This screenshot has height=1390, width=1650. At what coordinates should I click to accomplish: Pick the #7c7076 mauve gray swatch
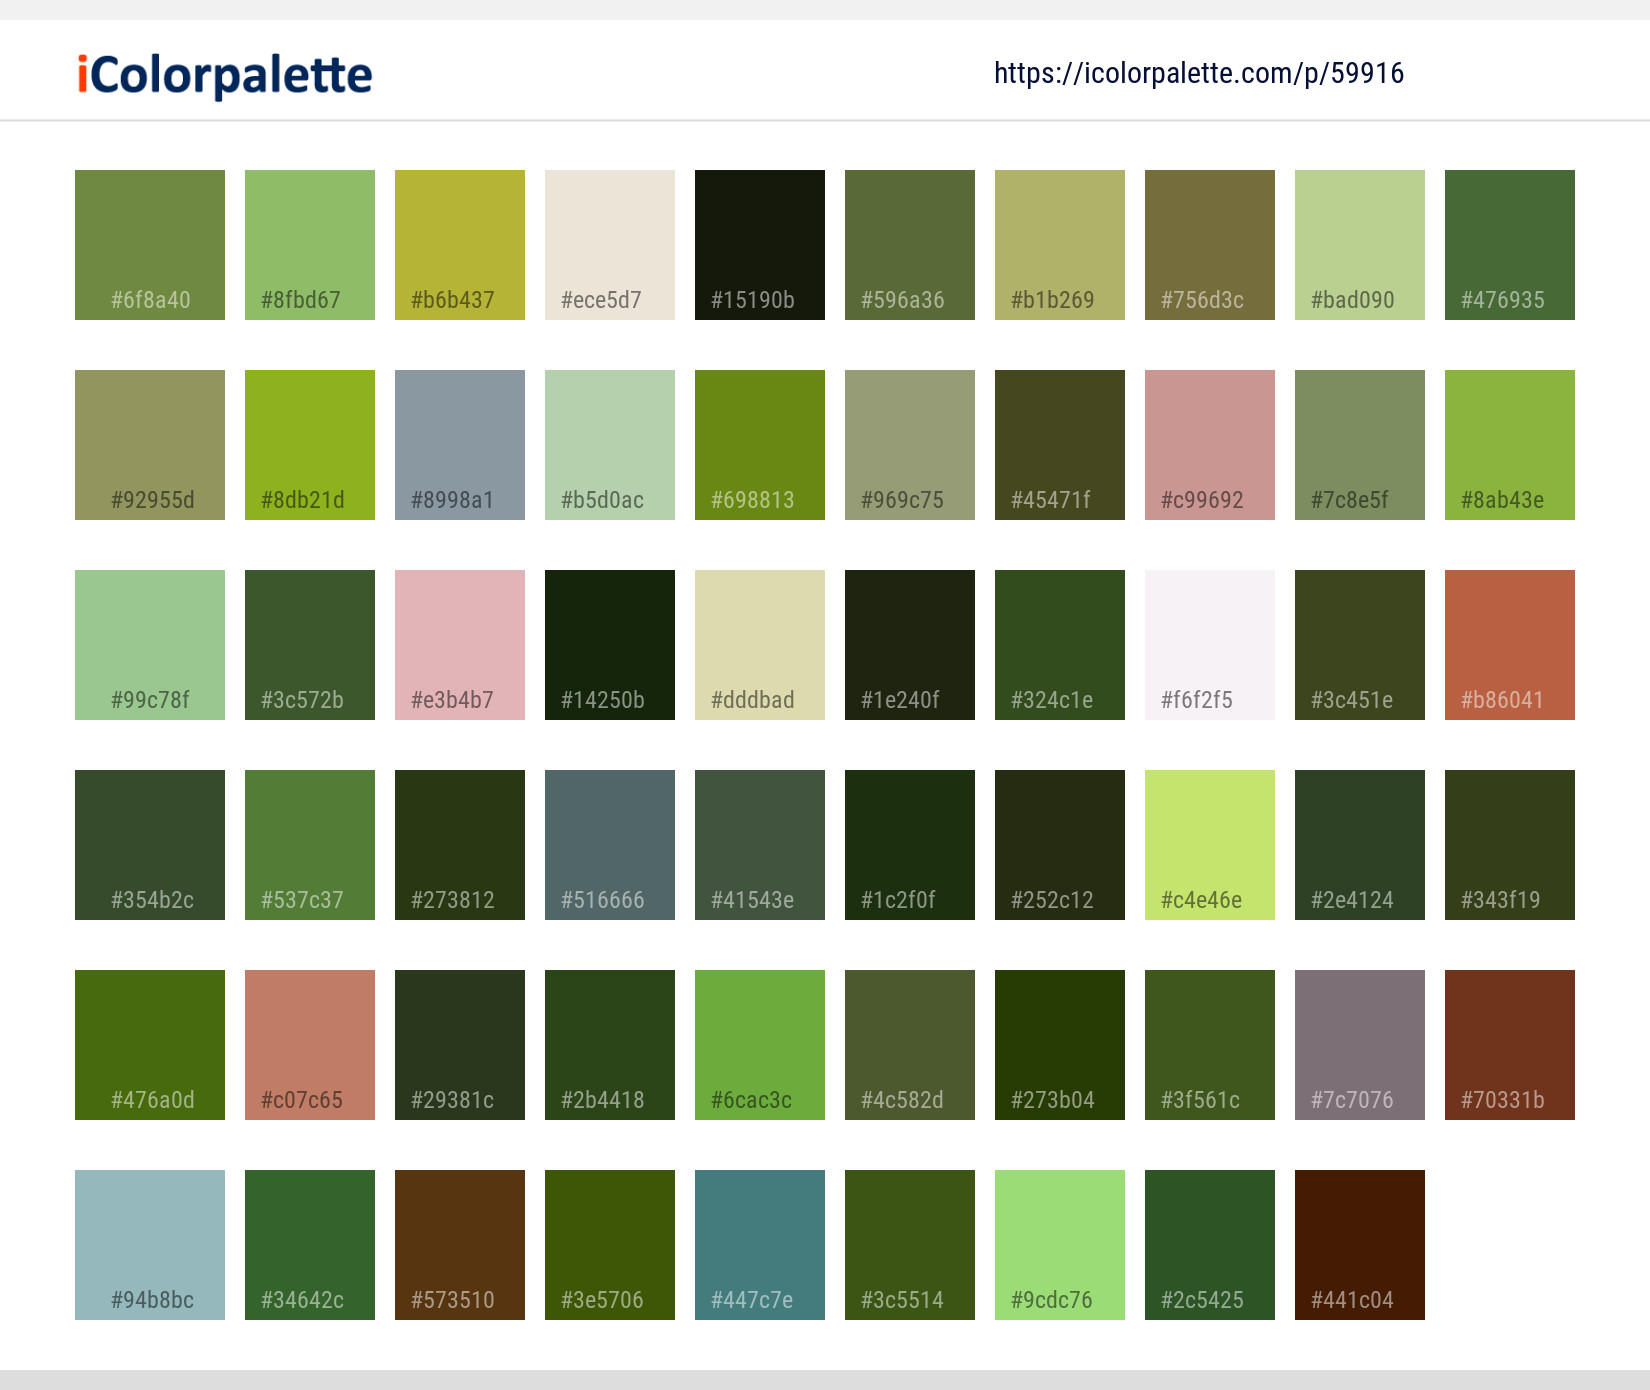(x=1360, y=1045)
